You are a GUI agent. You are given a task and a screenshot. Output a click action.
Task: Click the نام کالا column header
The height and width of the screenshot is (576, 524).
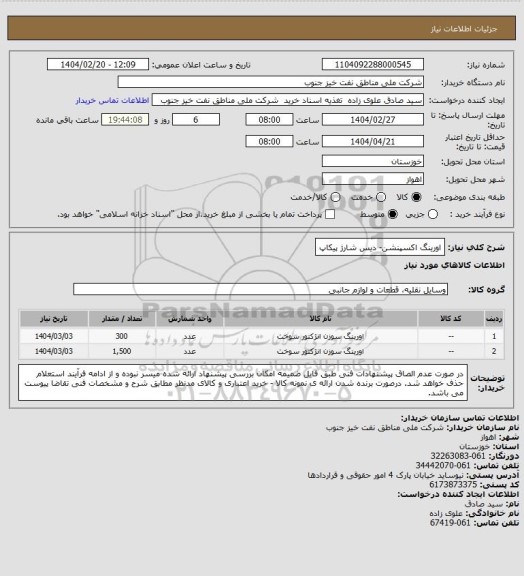pyautogui.click(x=320, y=319)
